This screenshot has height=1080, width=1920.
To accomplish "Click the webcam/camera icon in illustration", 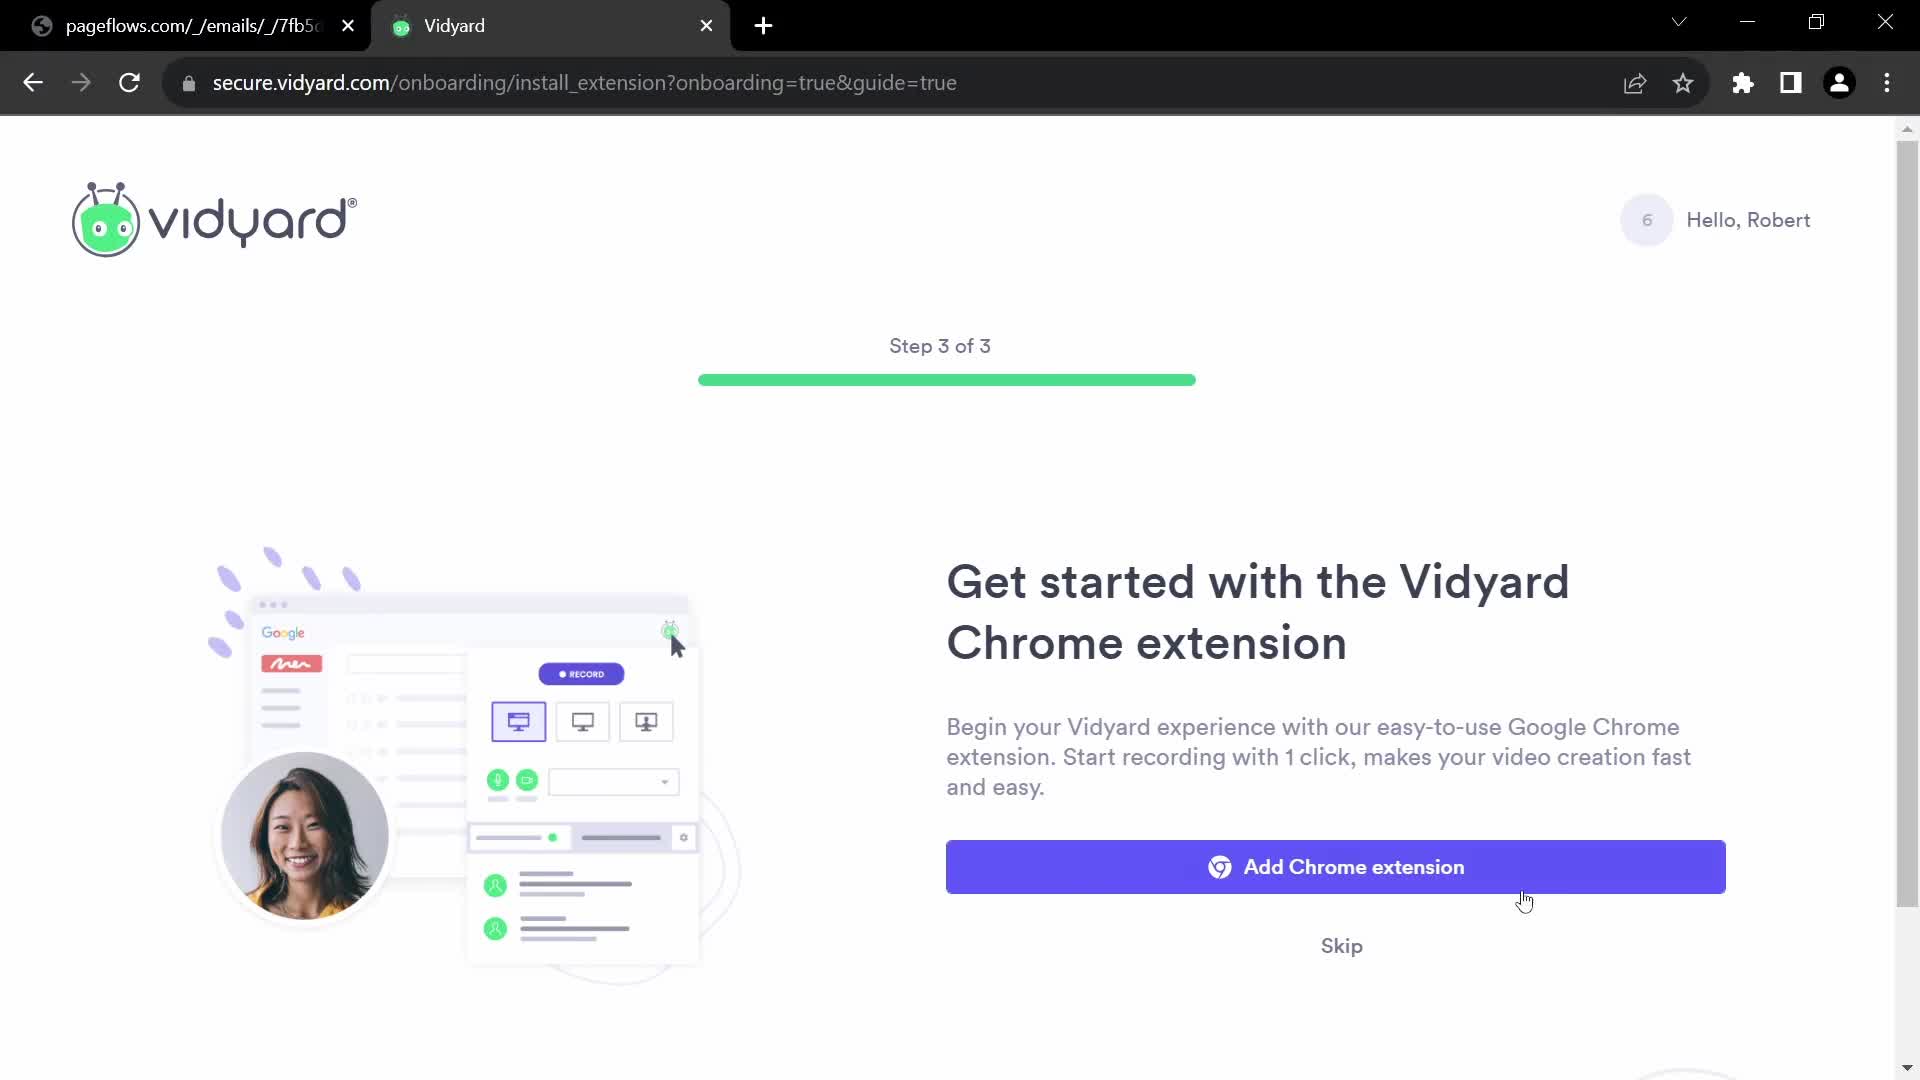I will click(x=527, y=779).
